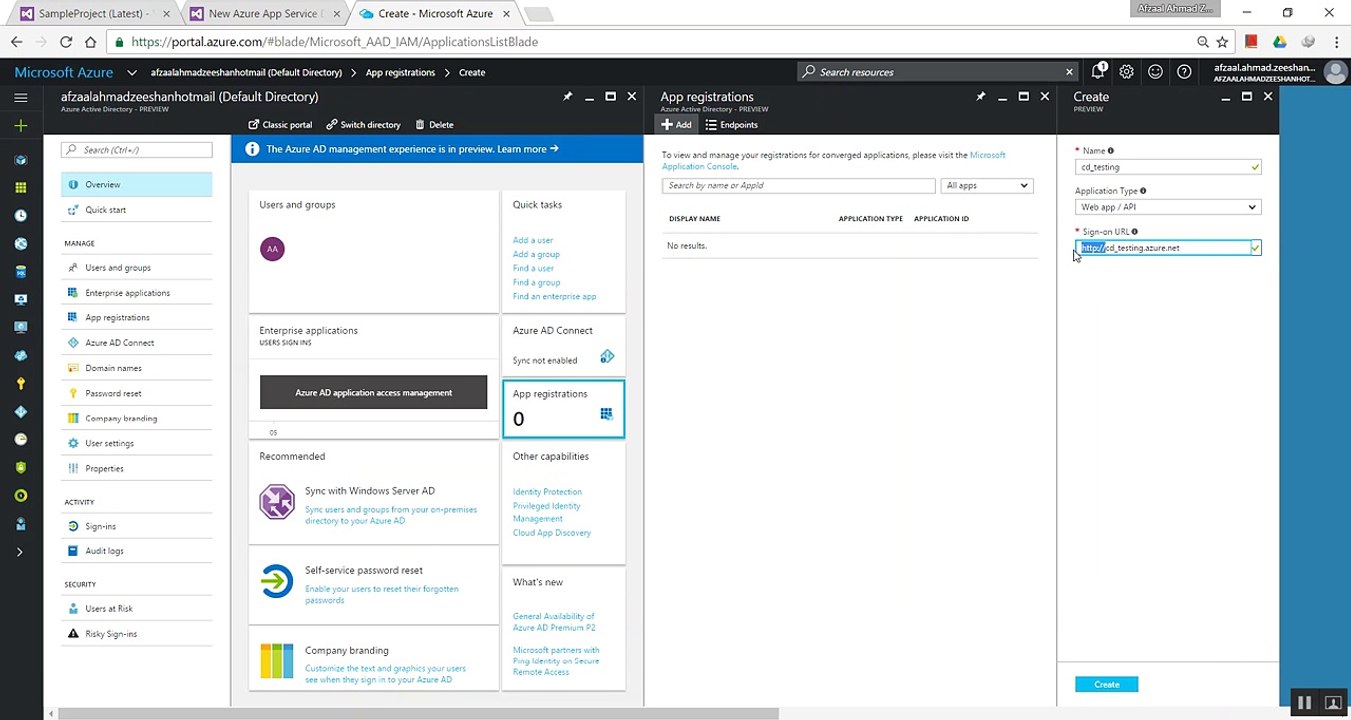The width and height of the screenshot is (1351, 720).
Task: Click the user account avatar
Action: pyautogui.click(x=1335, y=72)
